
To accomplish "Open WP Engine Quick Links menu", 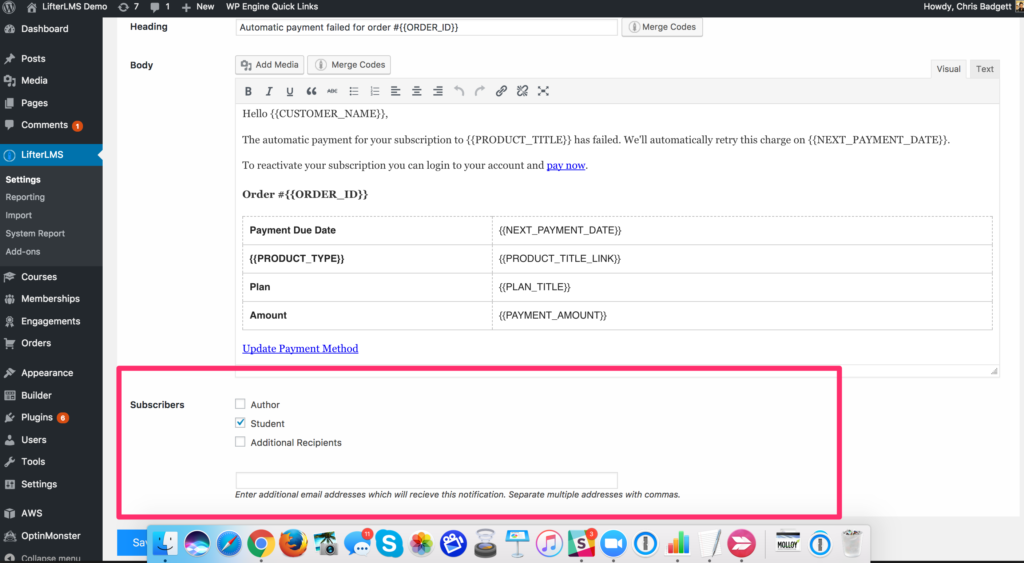I will pyautogui.click(x=272, y=7).
